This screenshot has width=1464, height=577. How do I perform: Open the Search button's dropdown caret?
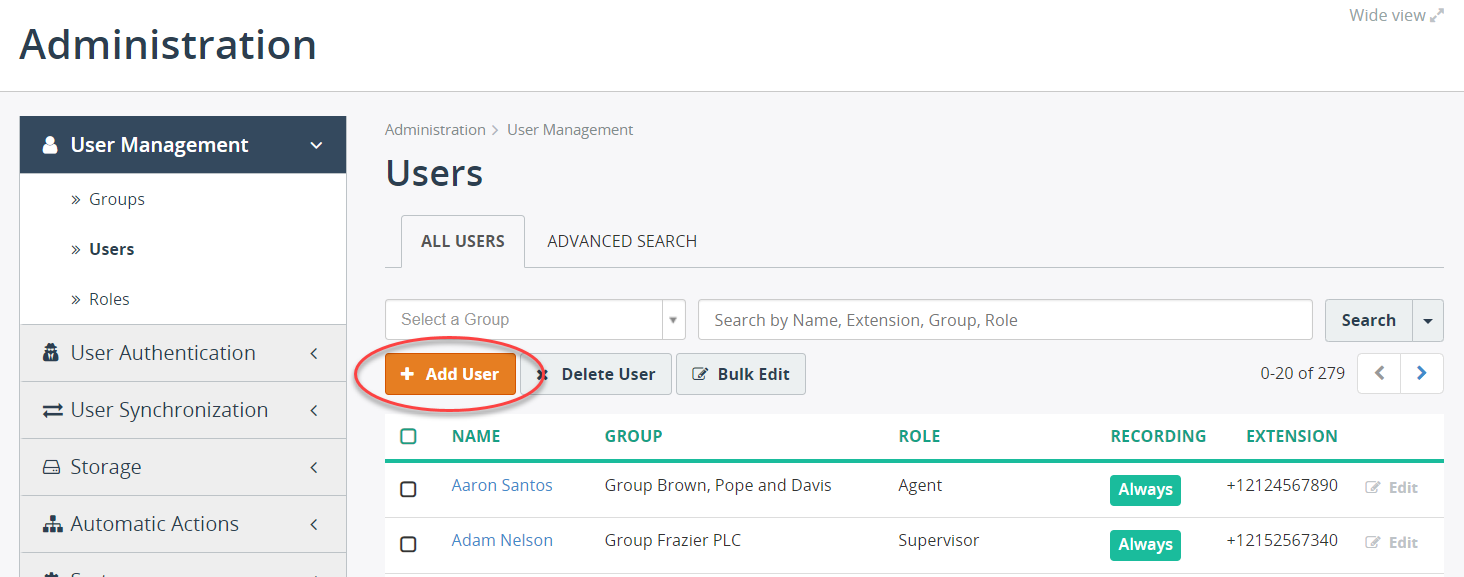point(1428,321)
